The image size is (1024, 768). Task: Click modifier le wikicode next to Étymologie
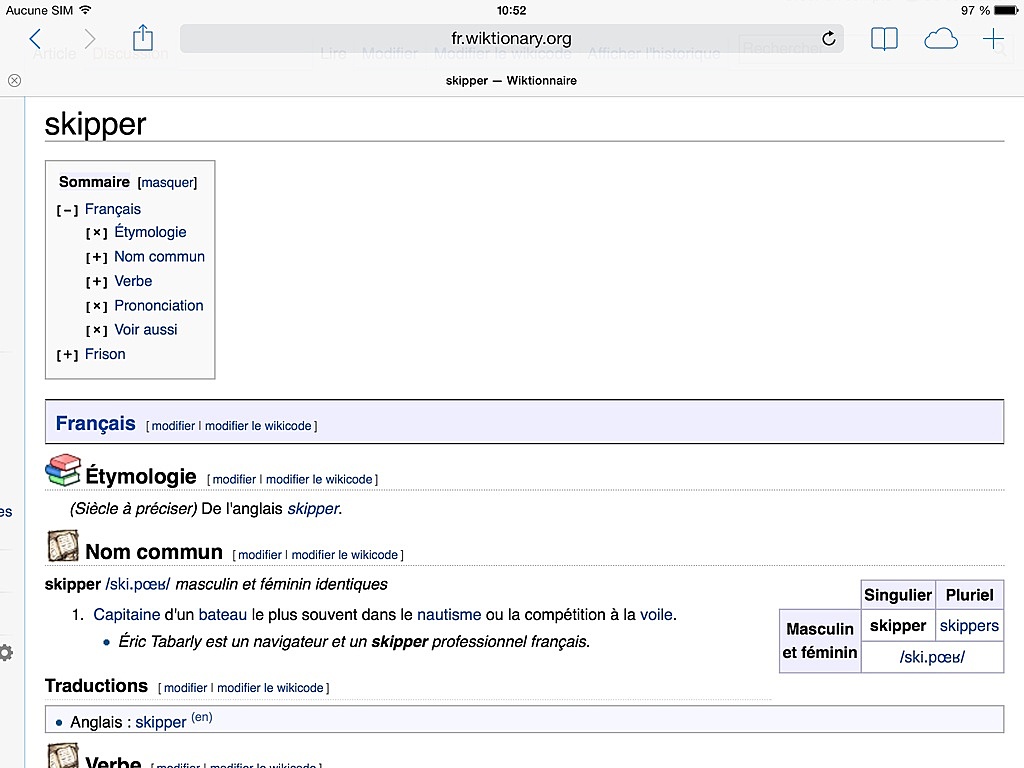[x=319, y=479]
